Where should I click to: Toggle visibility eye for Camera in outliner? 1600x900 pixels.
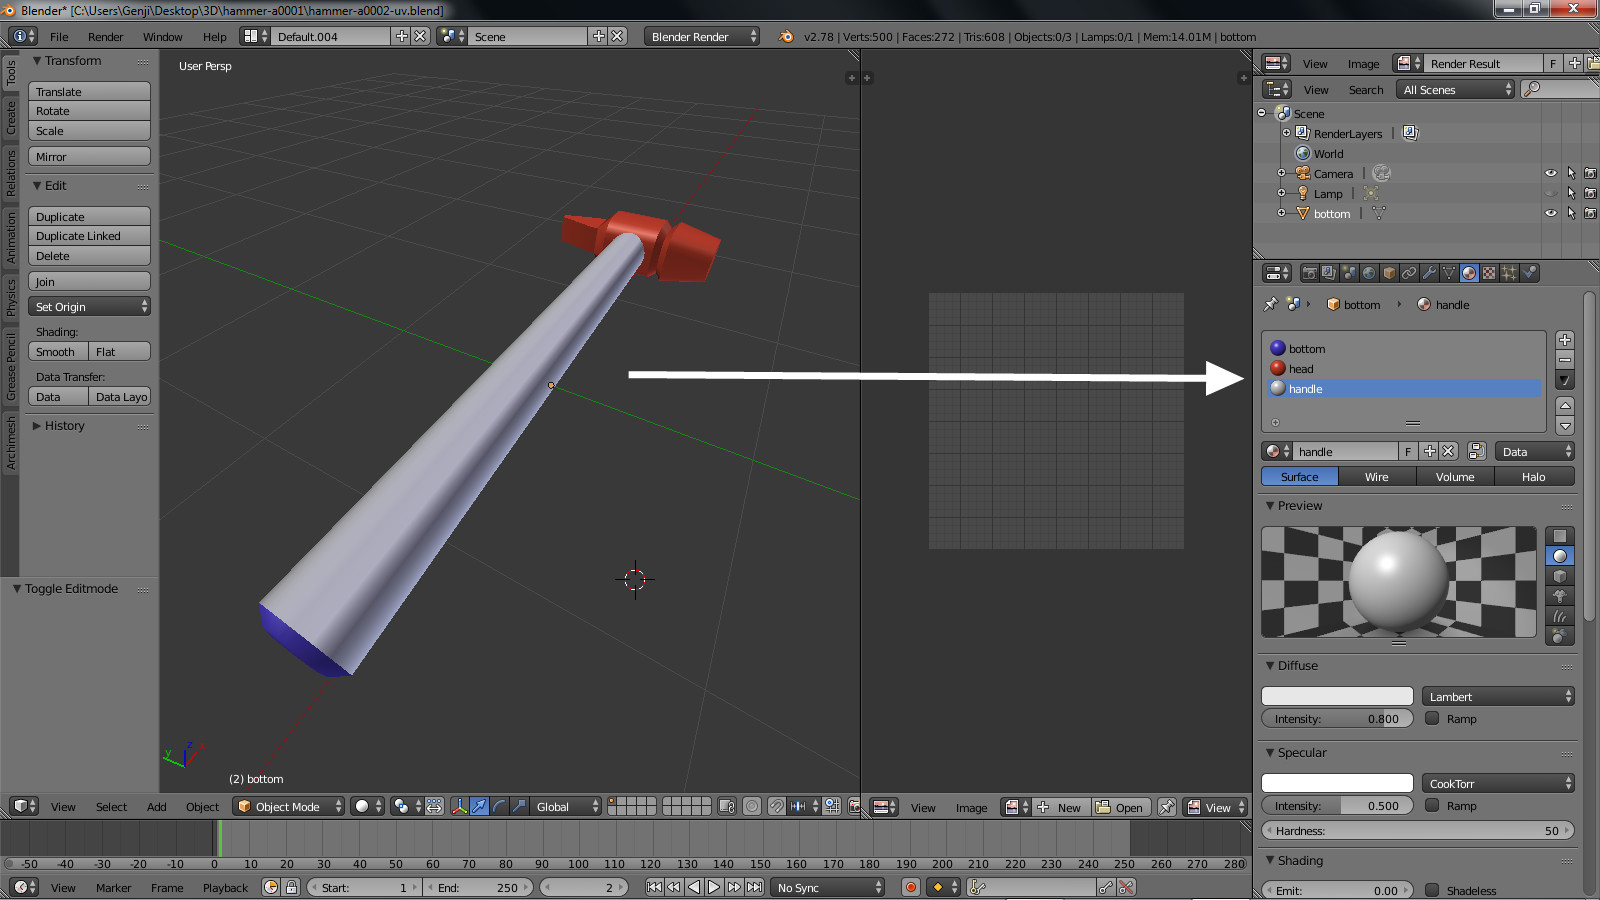1550,173
